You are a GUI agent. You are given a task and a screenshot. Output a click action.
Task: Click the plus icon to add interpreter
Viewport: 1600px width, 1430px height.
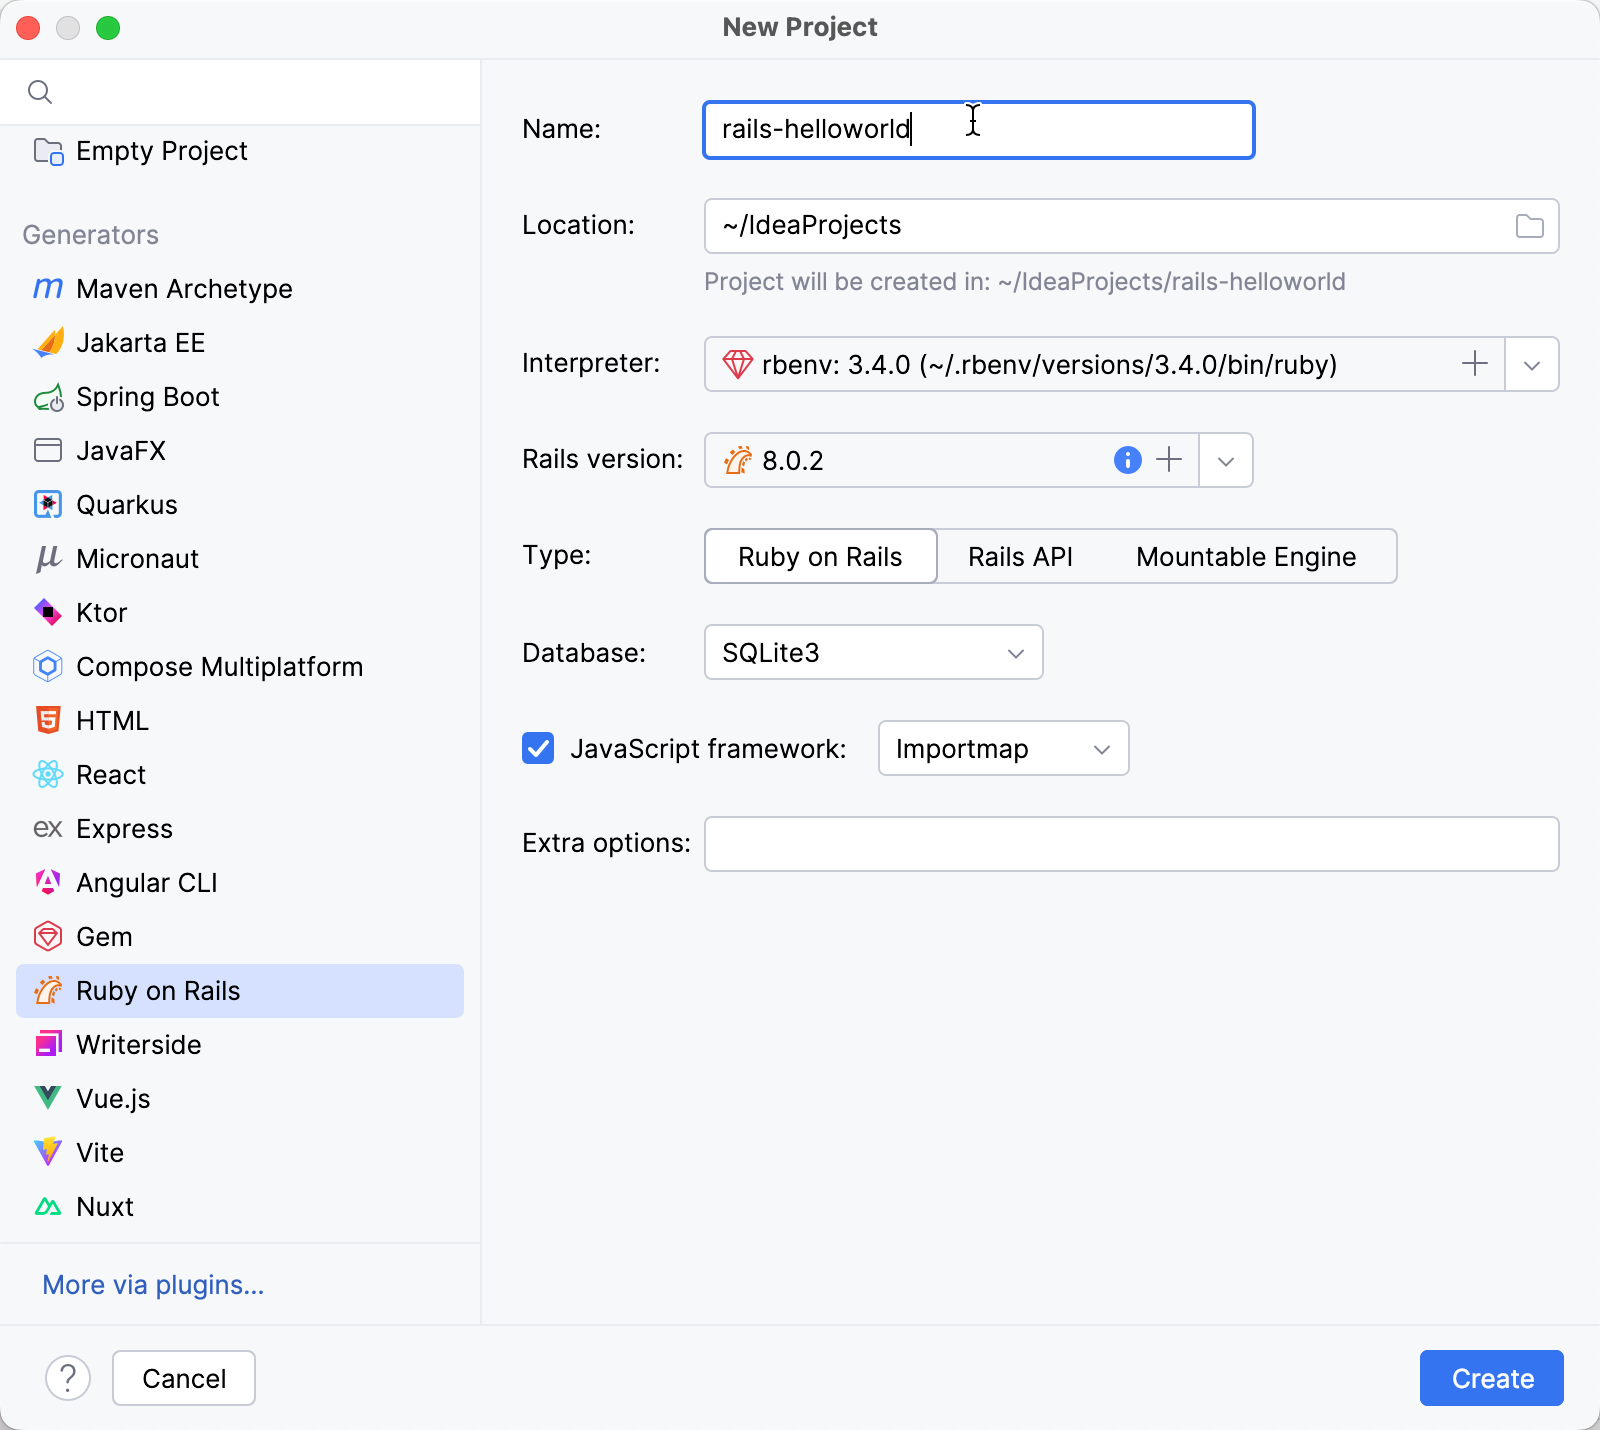pos(1474,364)
